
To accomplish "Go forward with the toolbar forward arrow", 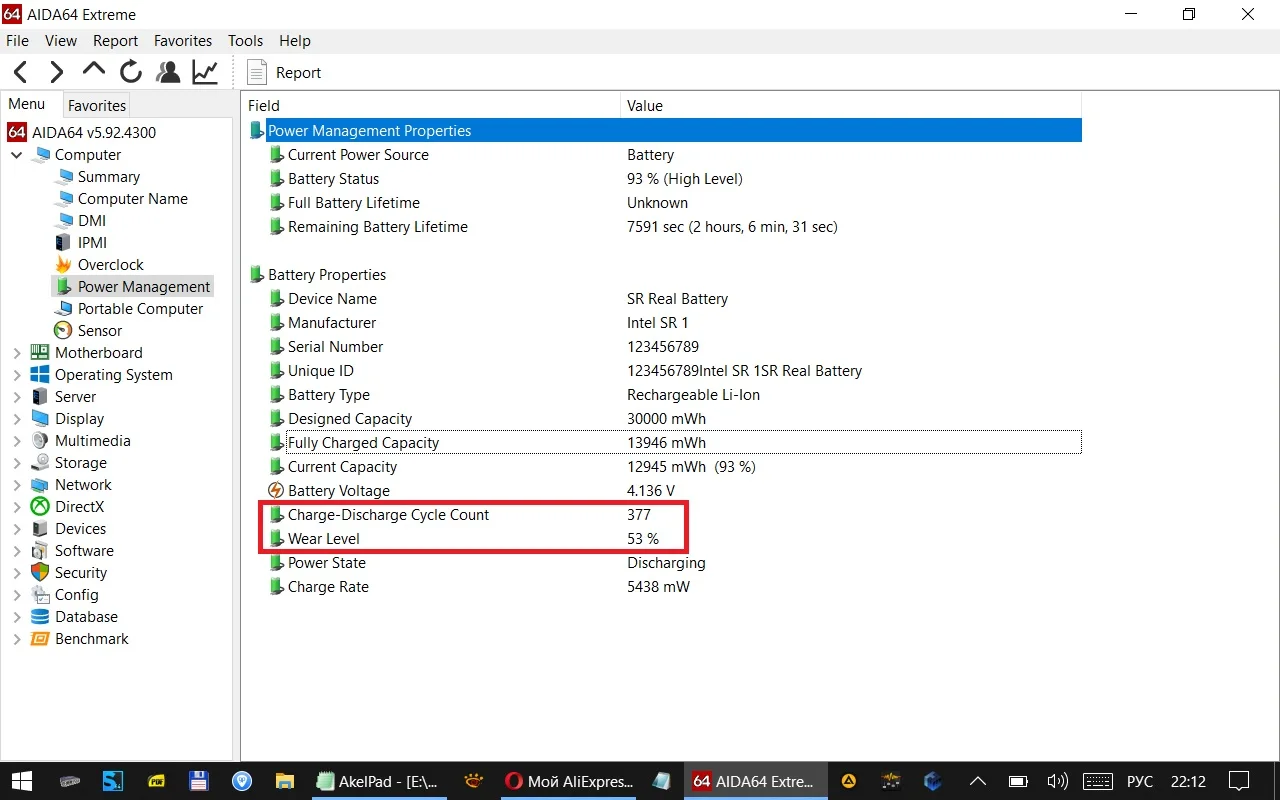I will pos(57,72).
